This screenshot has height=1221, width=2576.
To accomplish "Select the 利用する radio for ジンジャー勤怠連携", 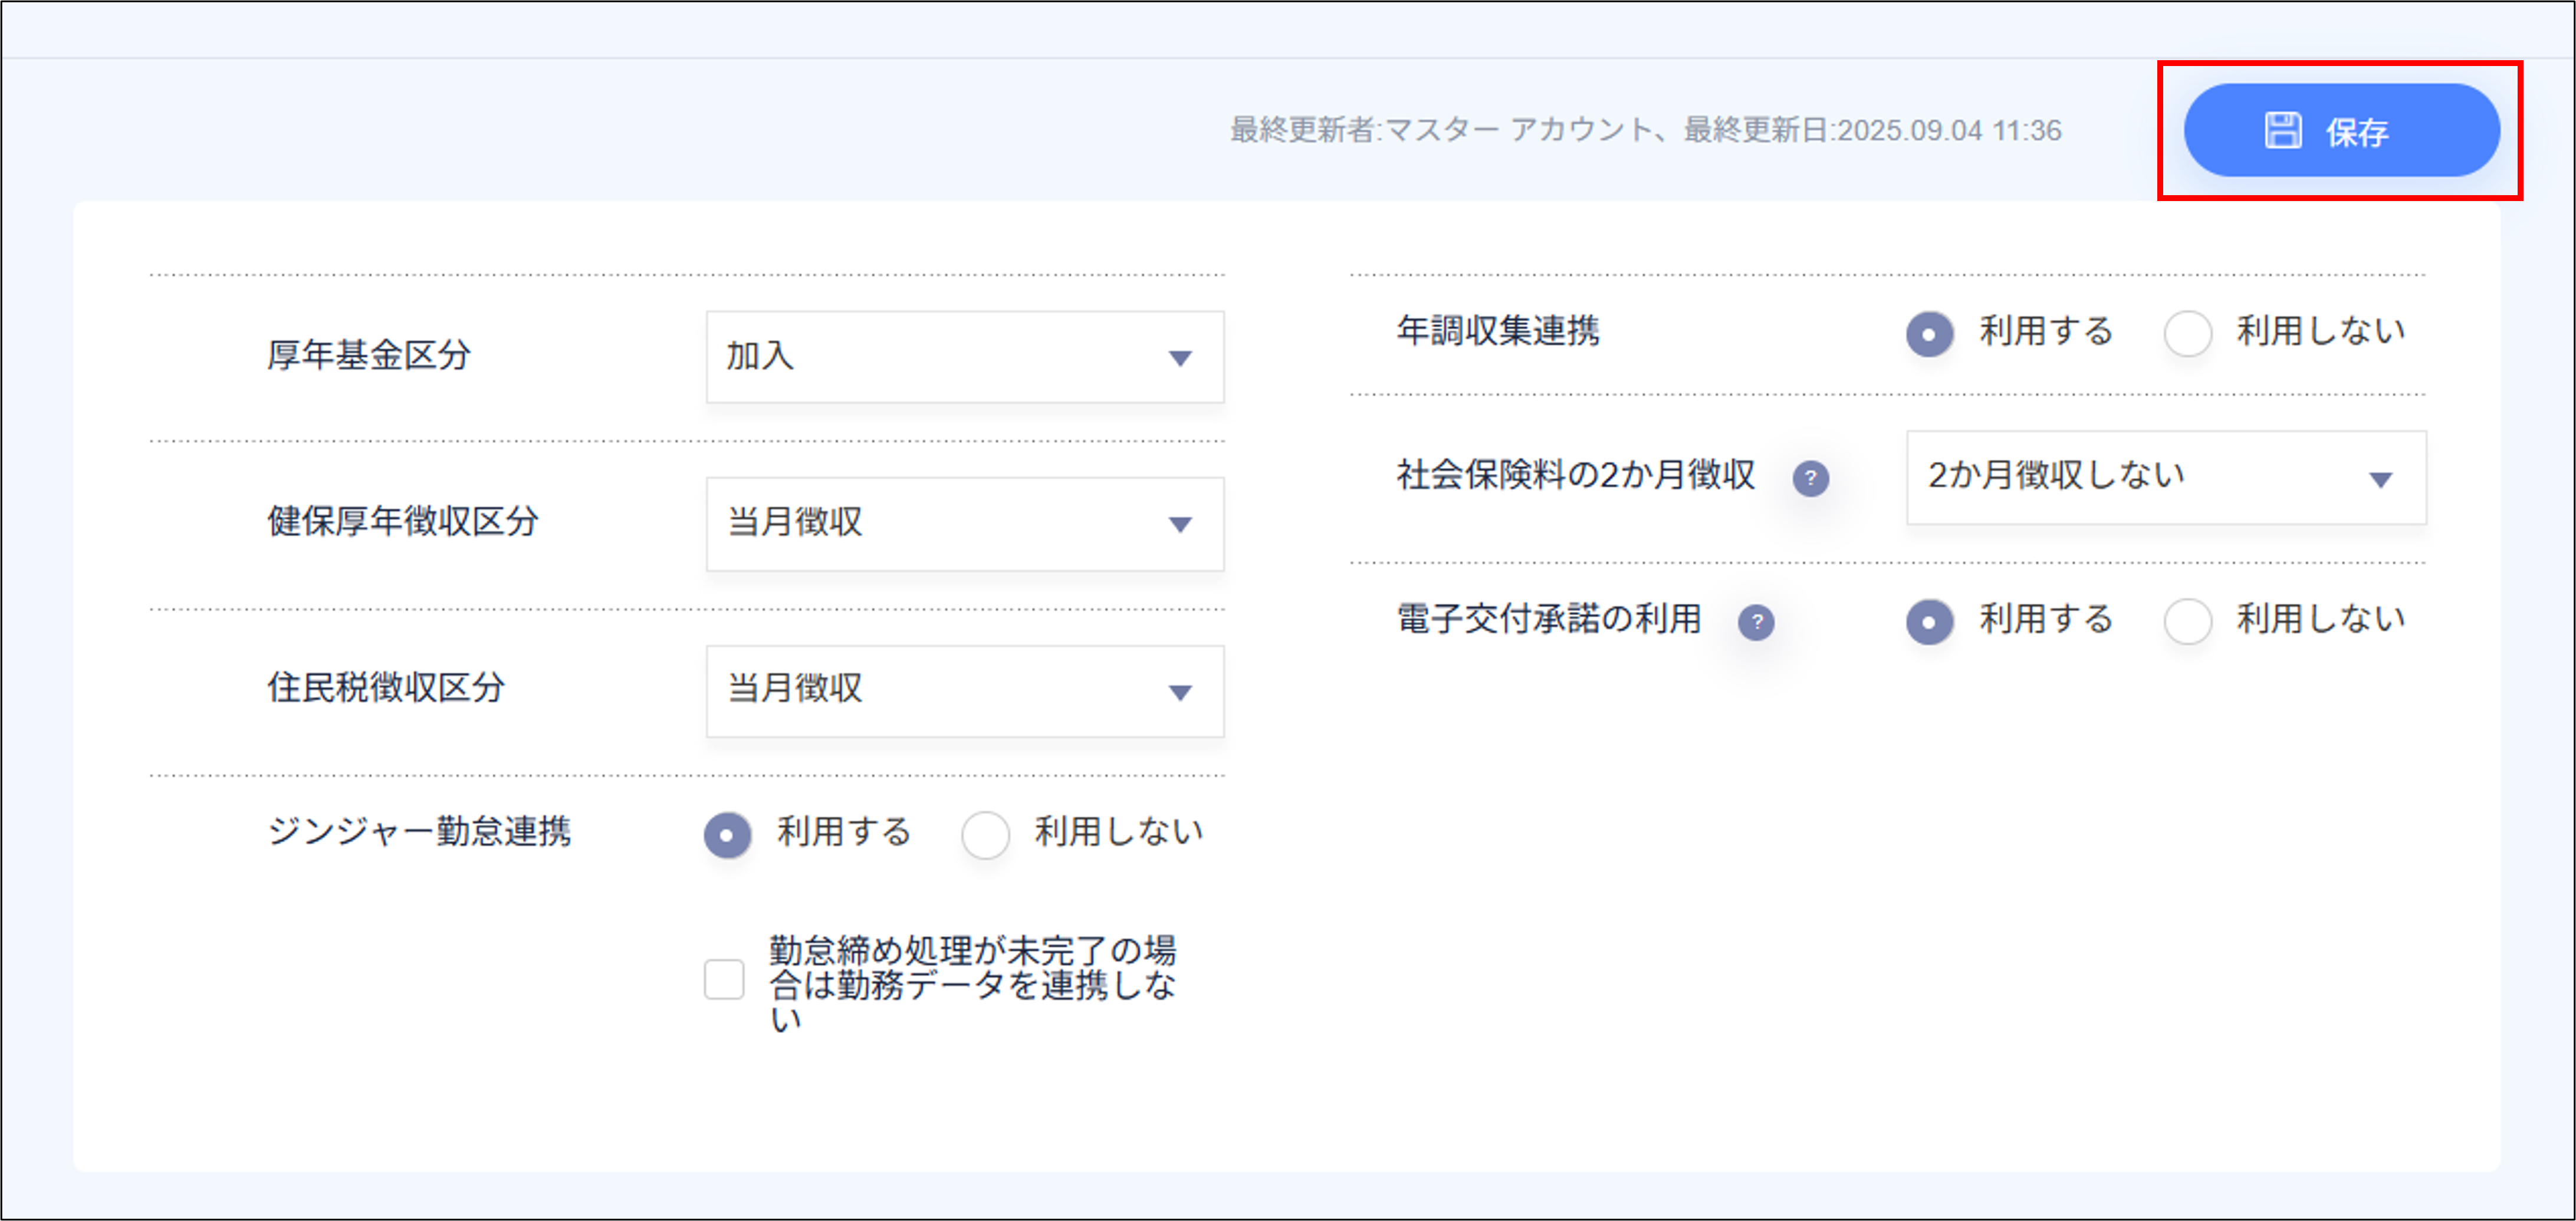I will click(728, 834).
